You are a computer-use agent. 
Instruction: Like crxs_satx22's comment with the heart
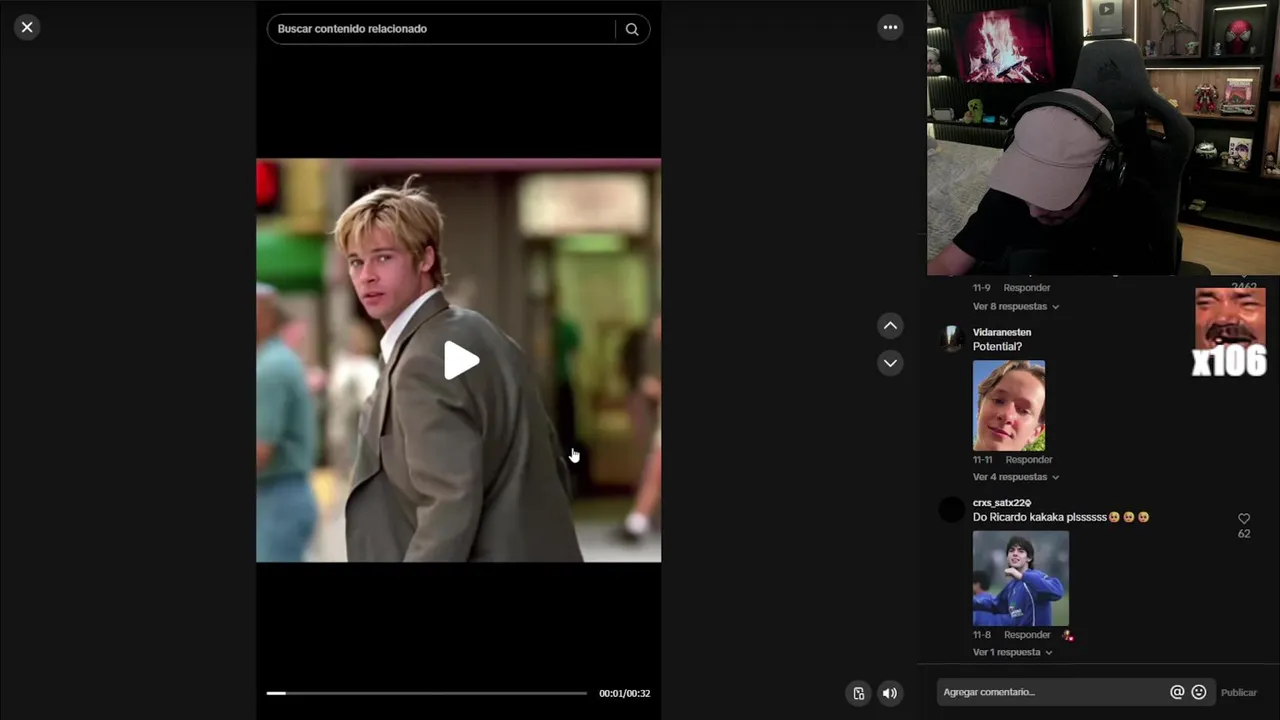1244,519
